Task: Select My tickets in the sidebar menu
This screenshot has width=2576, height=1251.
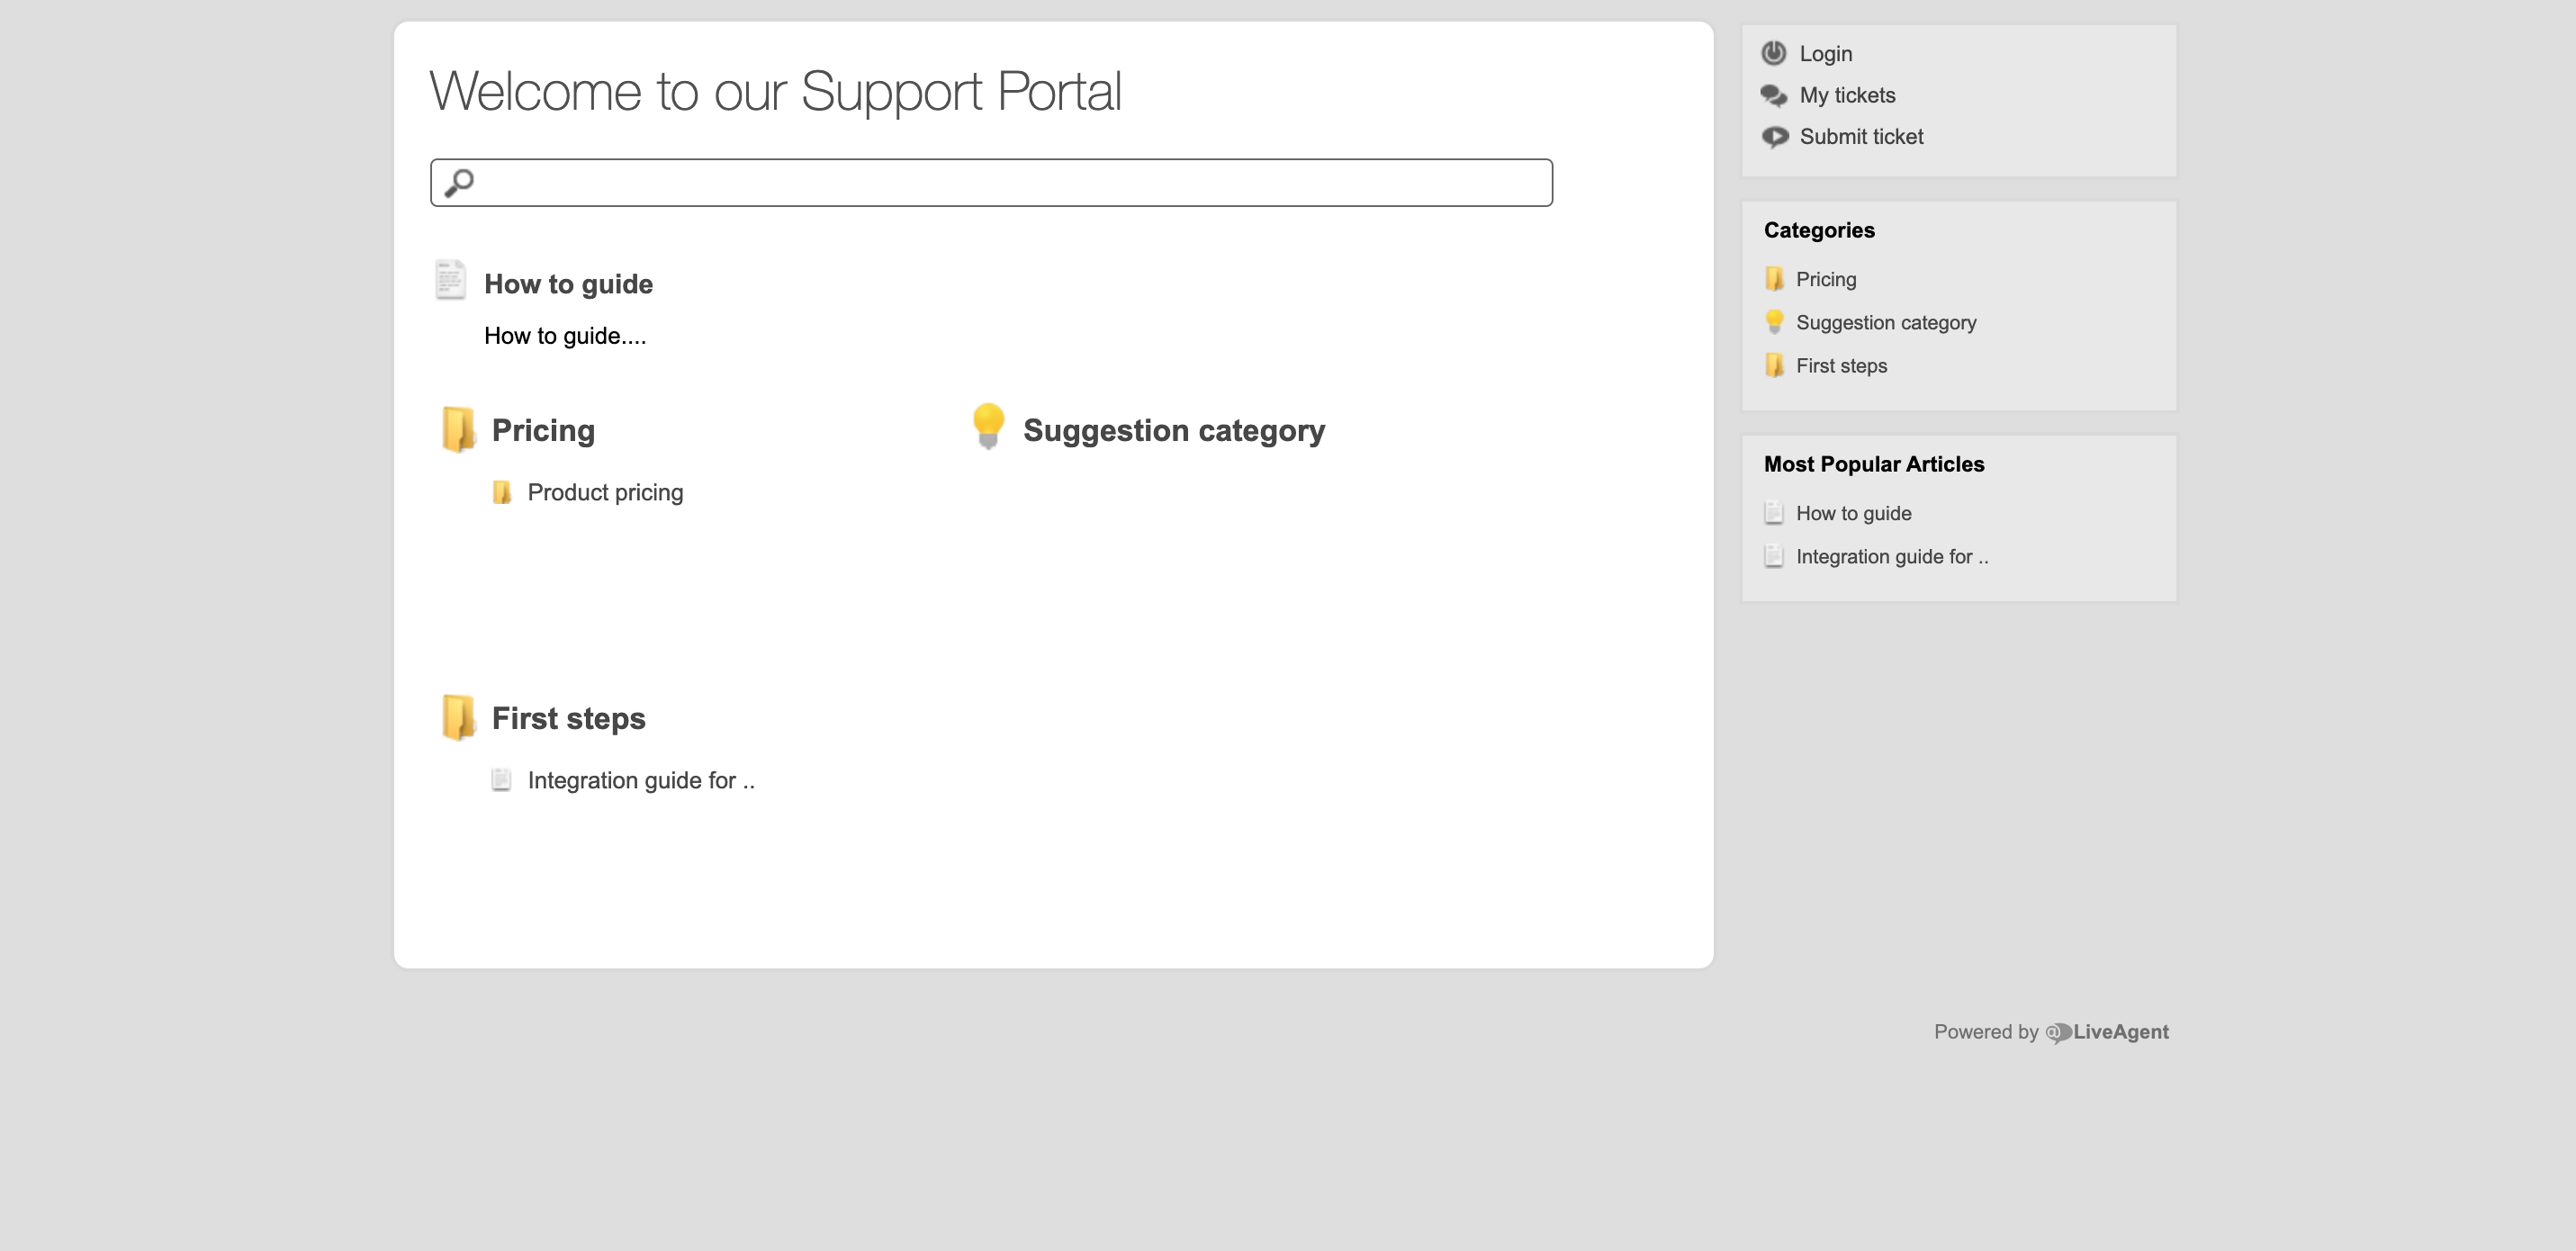Action: point(1847,94)
